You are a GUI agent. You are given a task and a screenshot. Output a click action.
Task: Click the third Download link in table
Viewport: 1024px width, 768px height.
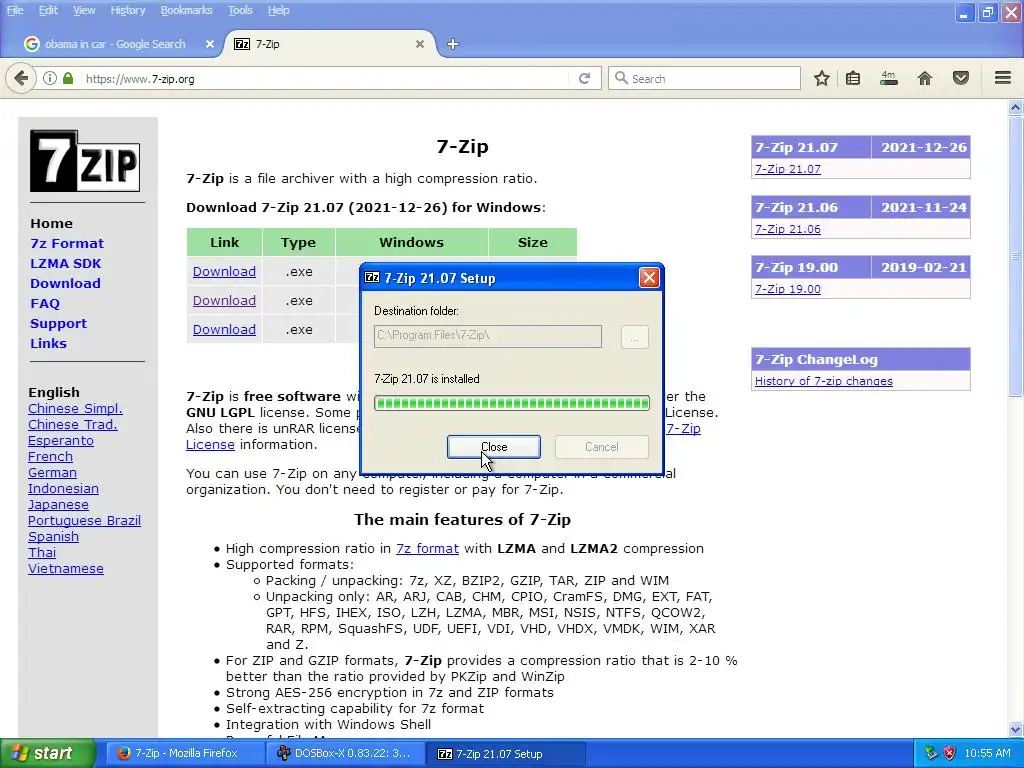(224, 329)
